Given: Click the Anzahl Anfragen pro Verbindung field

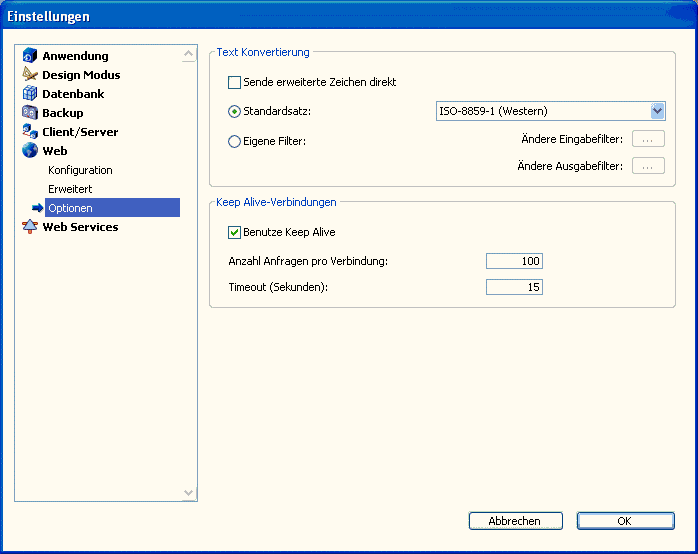Looking at the screenshot, I should click(x=514, y=261).
